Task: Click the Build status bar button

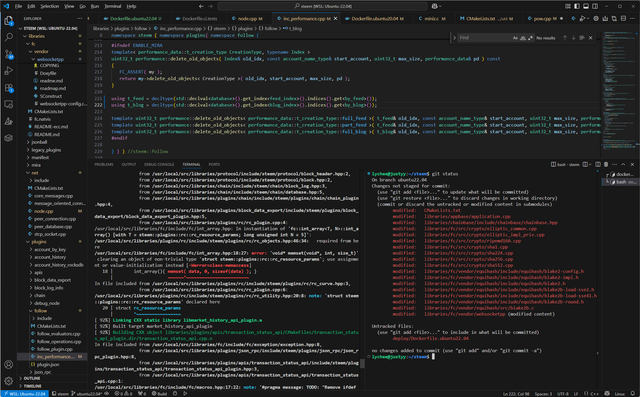Action: point(160,394)
